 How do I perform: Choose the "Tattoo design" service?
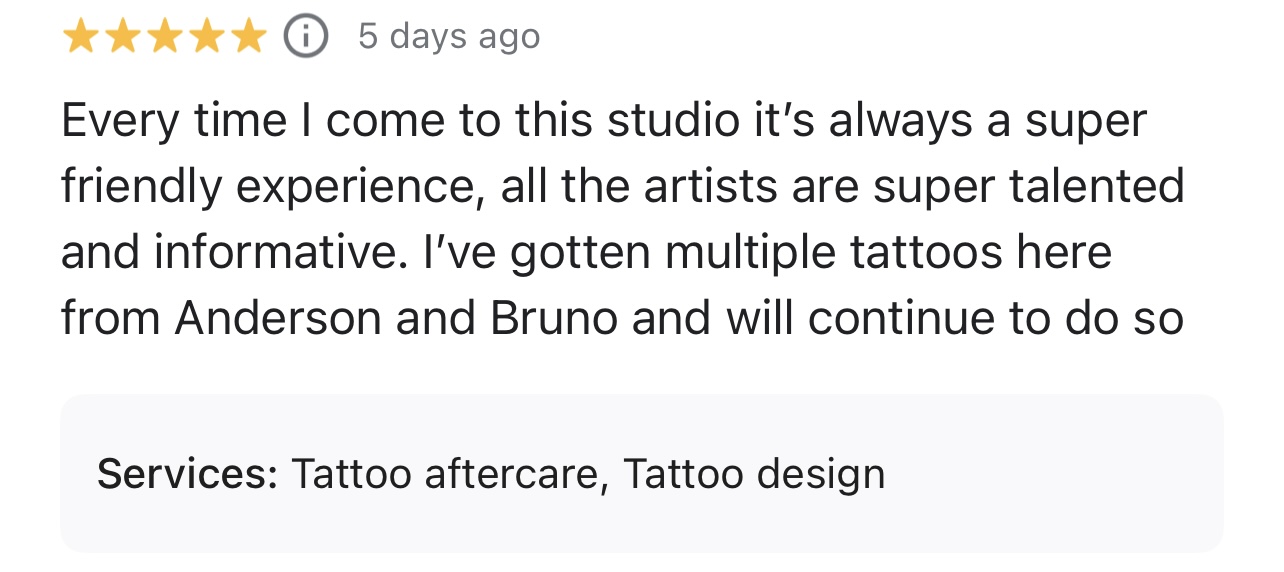[754, 473]
